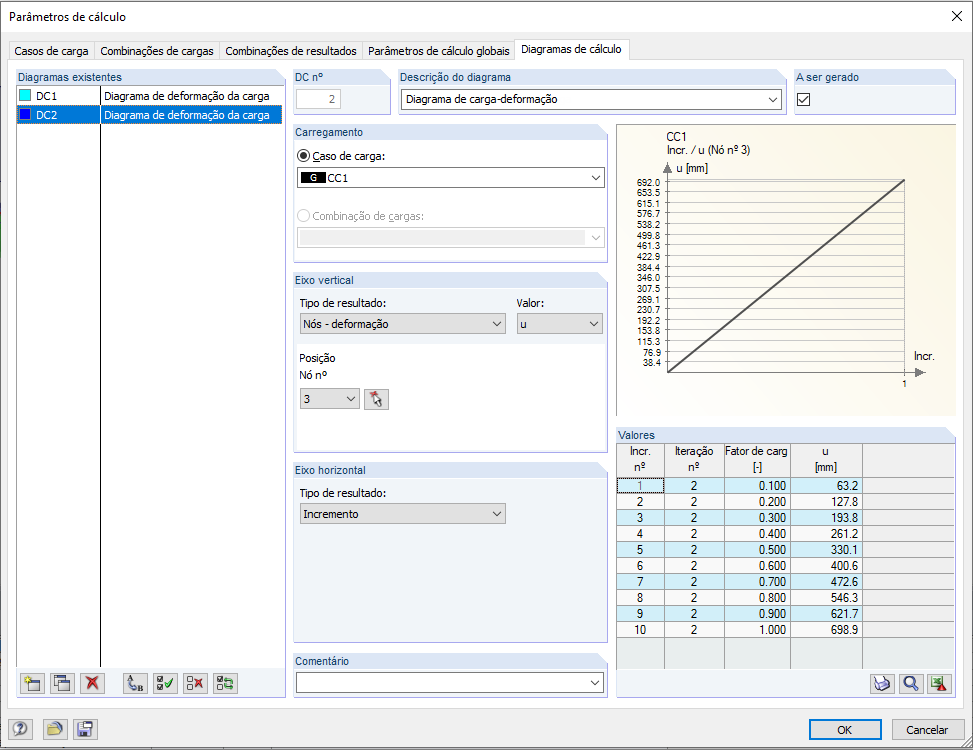The image size is (973, 750).
Task: Confirm with the OK button
Action: (845, 730)
